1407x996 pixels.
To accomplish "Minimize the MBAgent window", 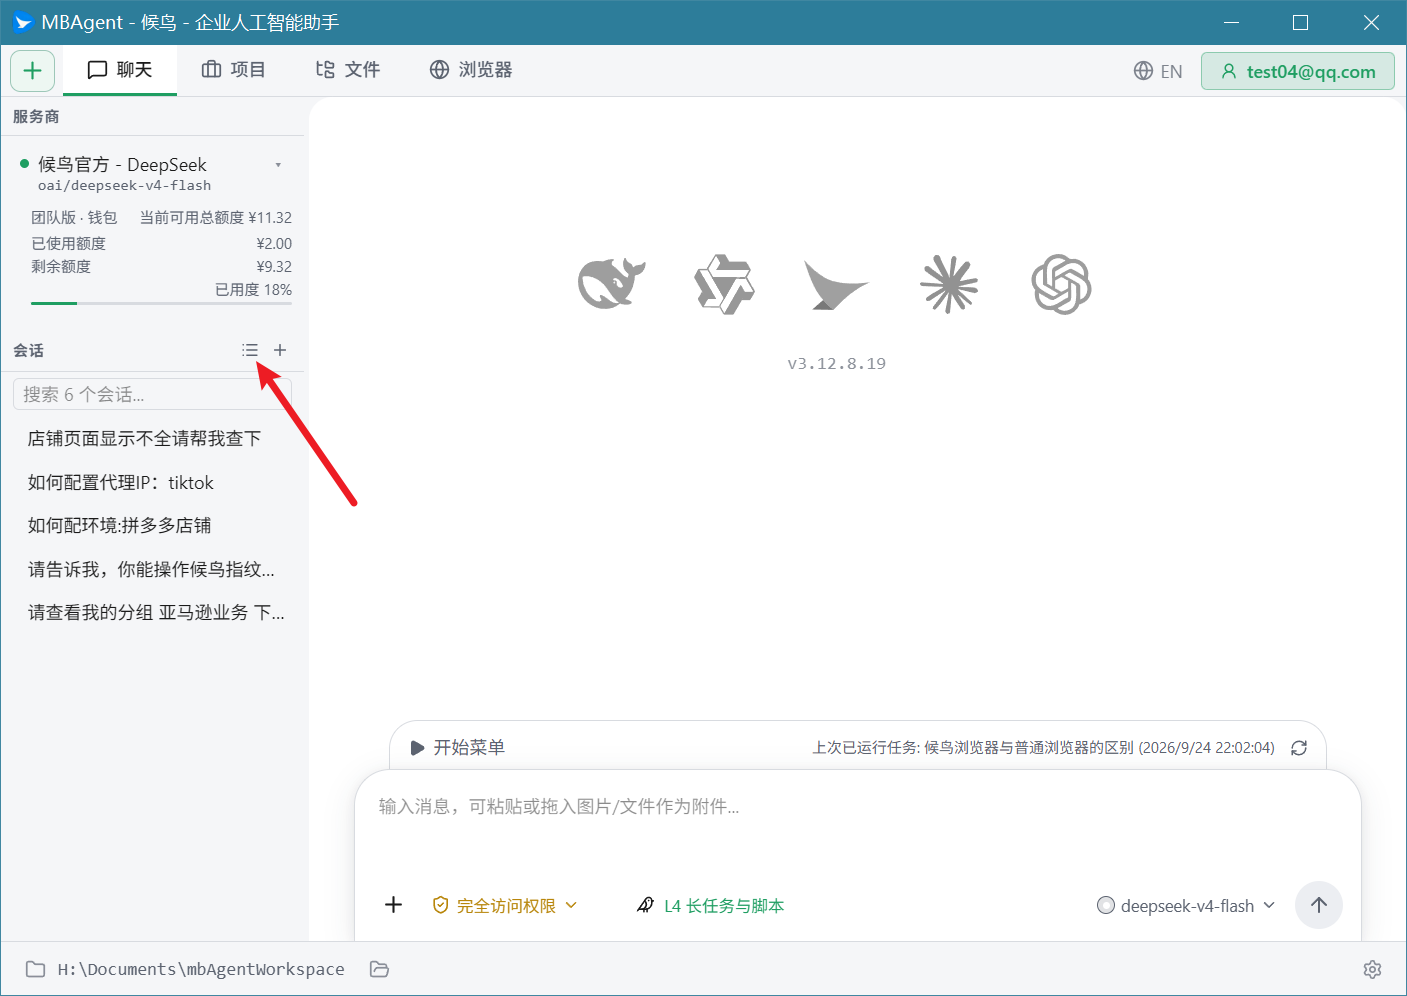I will 1231,22.
